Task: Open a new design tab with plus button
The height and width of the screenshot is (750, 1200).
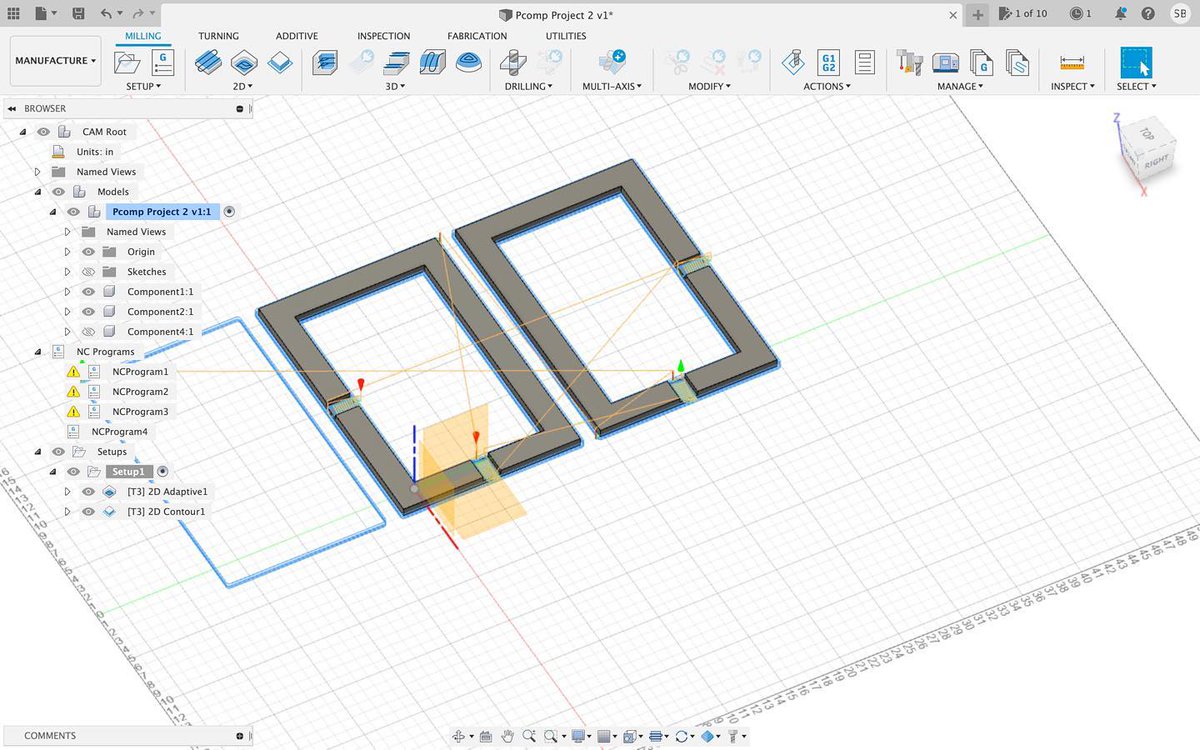Action: (977, 14)
